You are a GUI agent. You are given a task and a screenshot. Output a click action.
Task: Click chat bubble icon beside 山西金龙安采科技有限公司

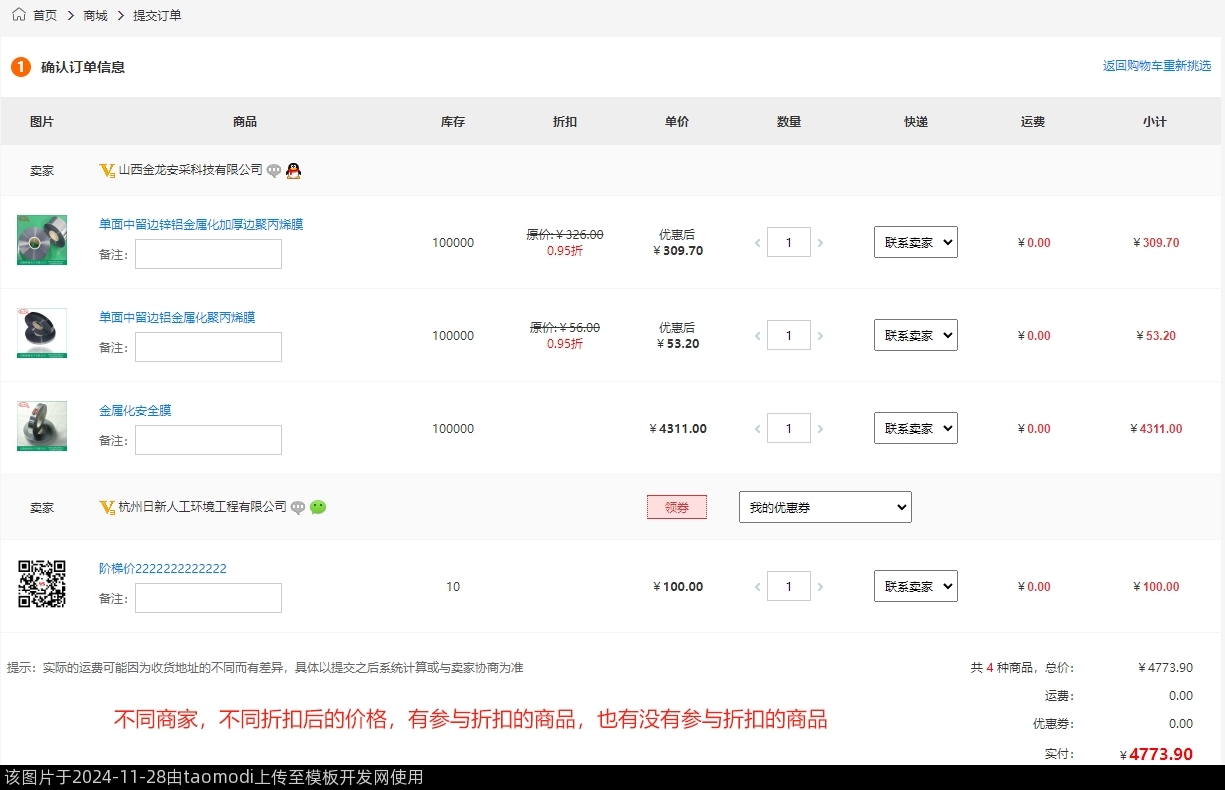(x=274, y=171)
